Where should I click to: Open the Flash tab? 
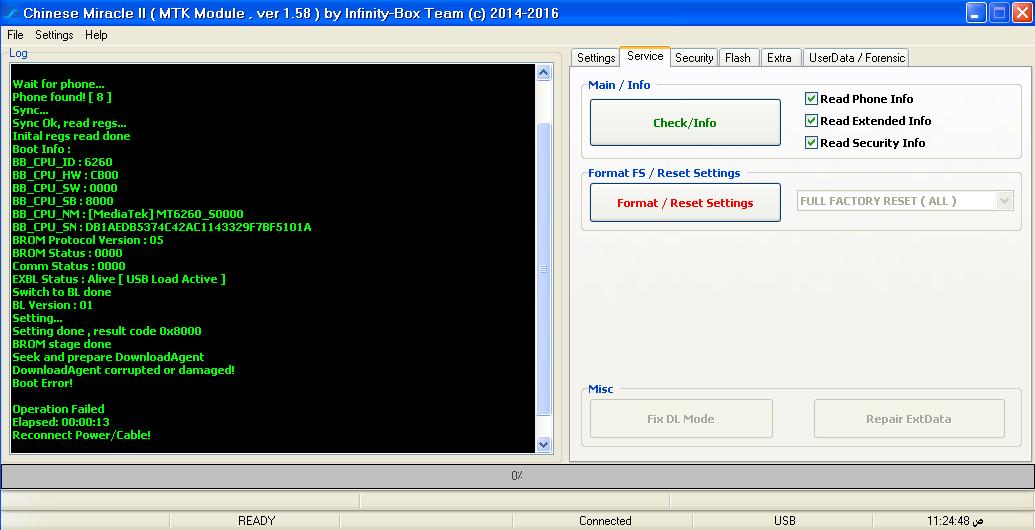[737, 58]
